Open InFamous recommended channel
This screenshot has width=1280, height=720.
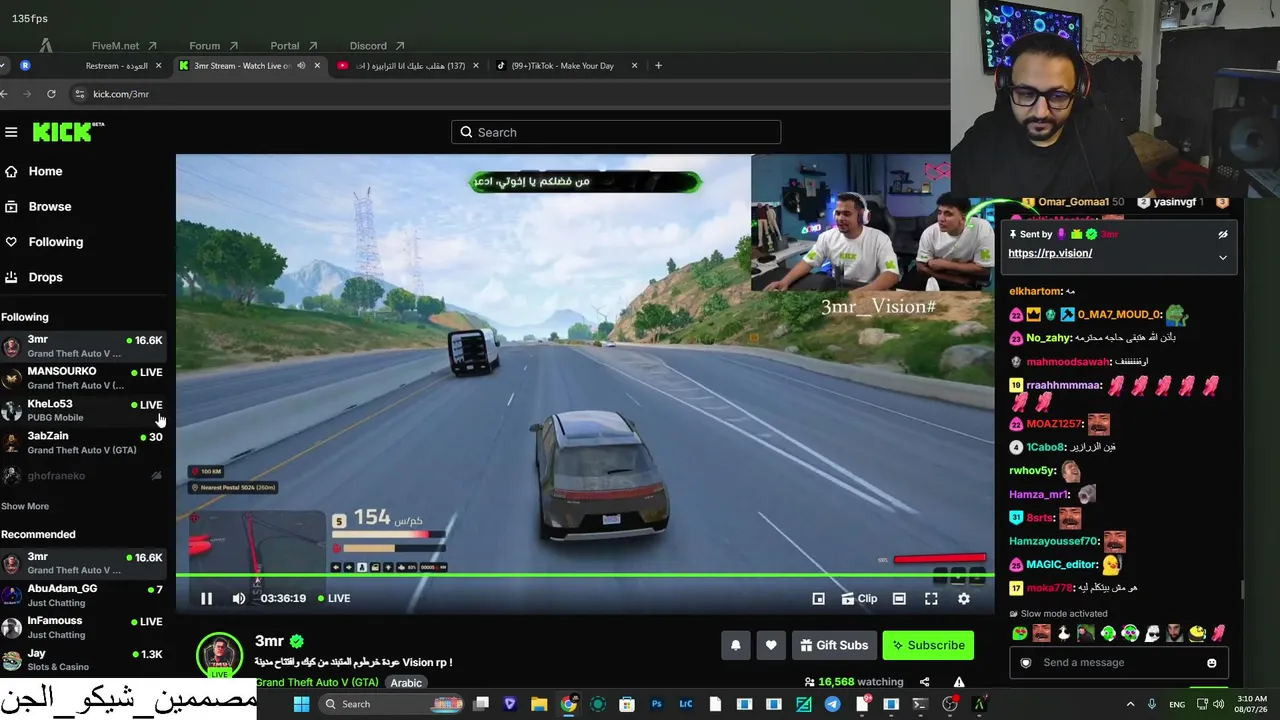pyautogui.click(x=83, y=627)
